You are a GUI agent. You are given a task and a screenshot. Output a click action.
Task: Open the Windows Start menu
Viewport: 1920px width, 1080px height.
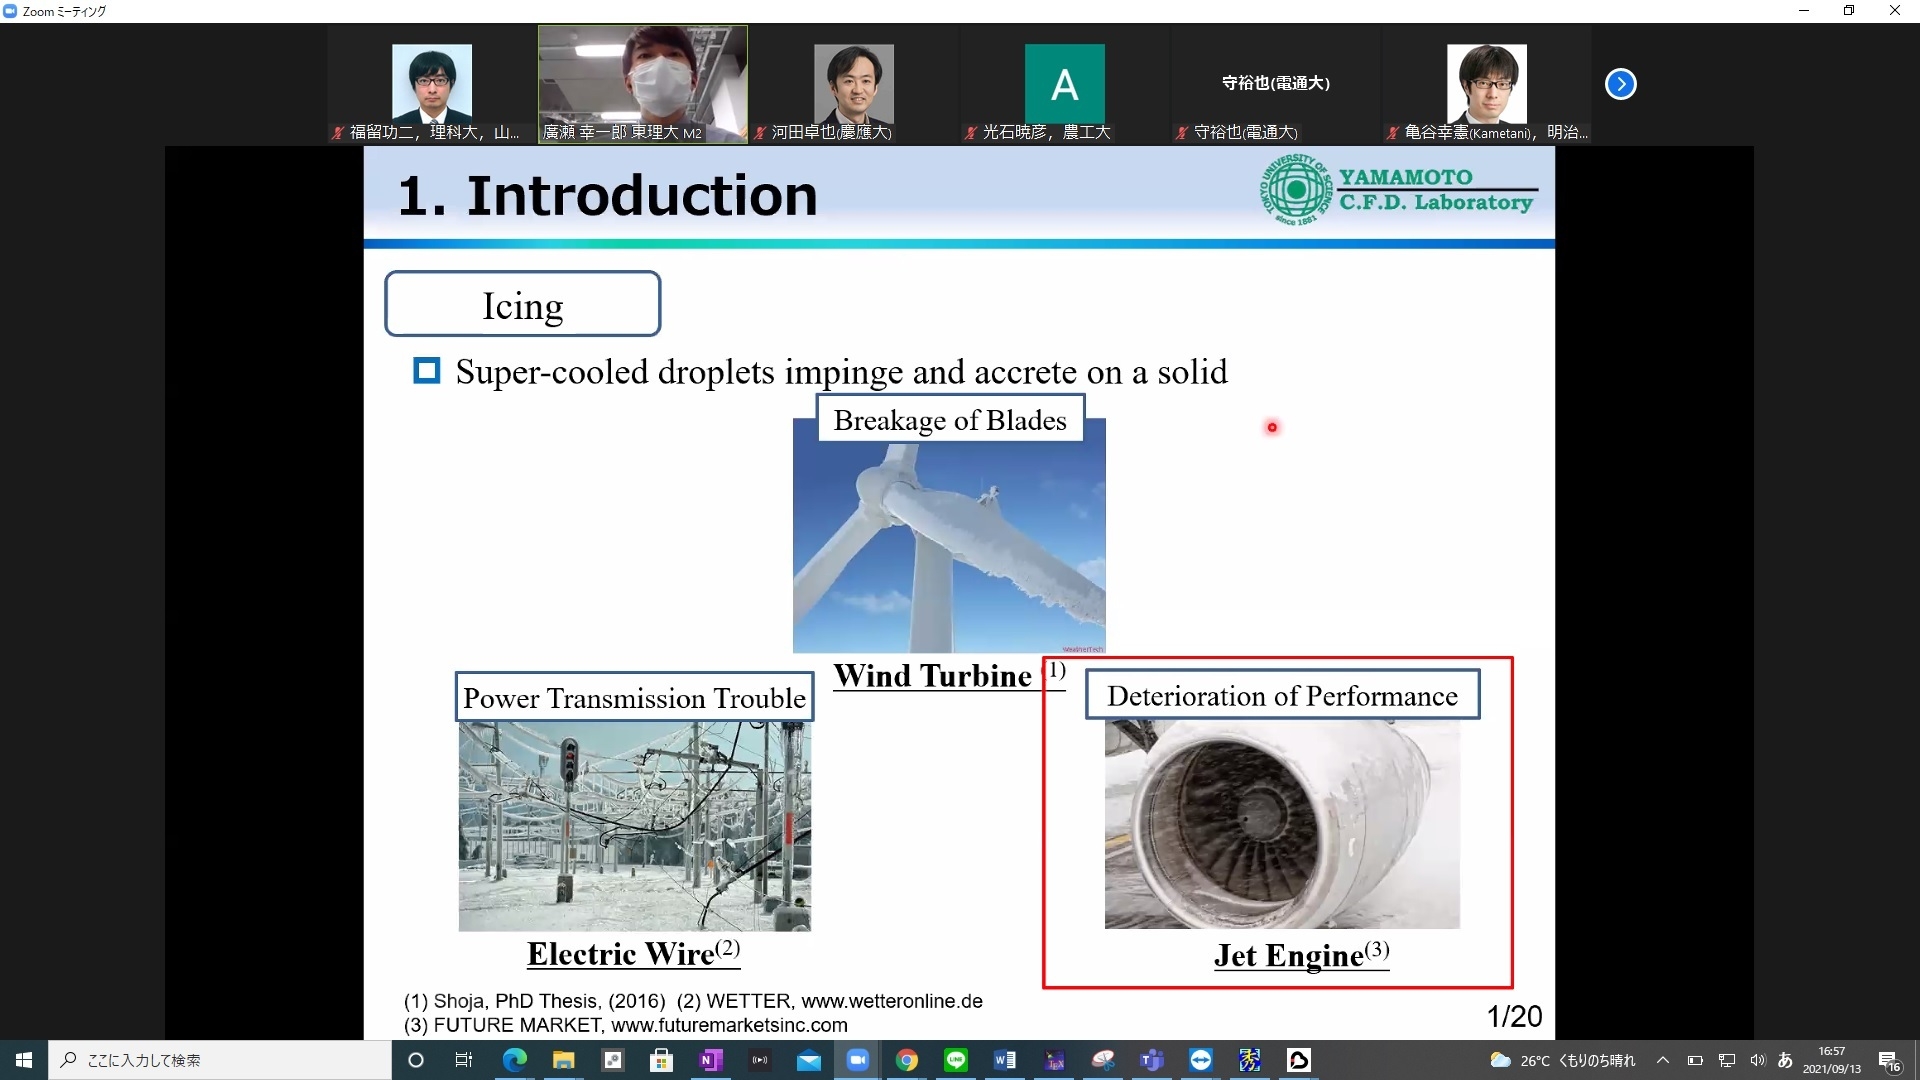(24, 1060)
